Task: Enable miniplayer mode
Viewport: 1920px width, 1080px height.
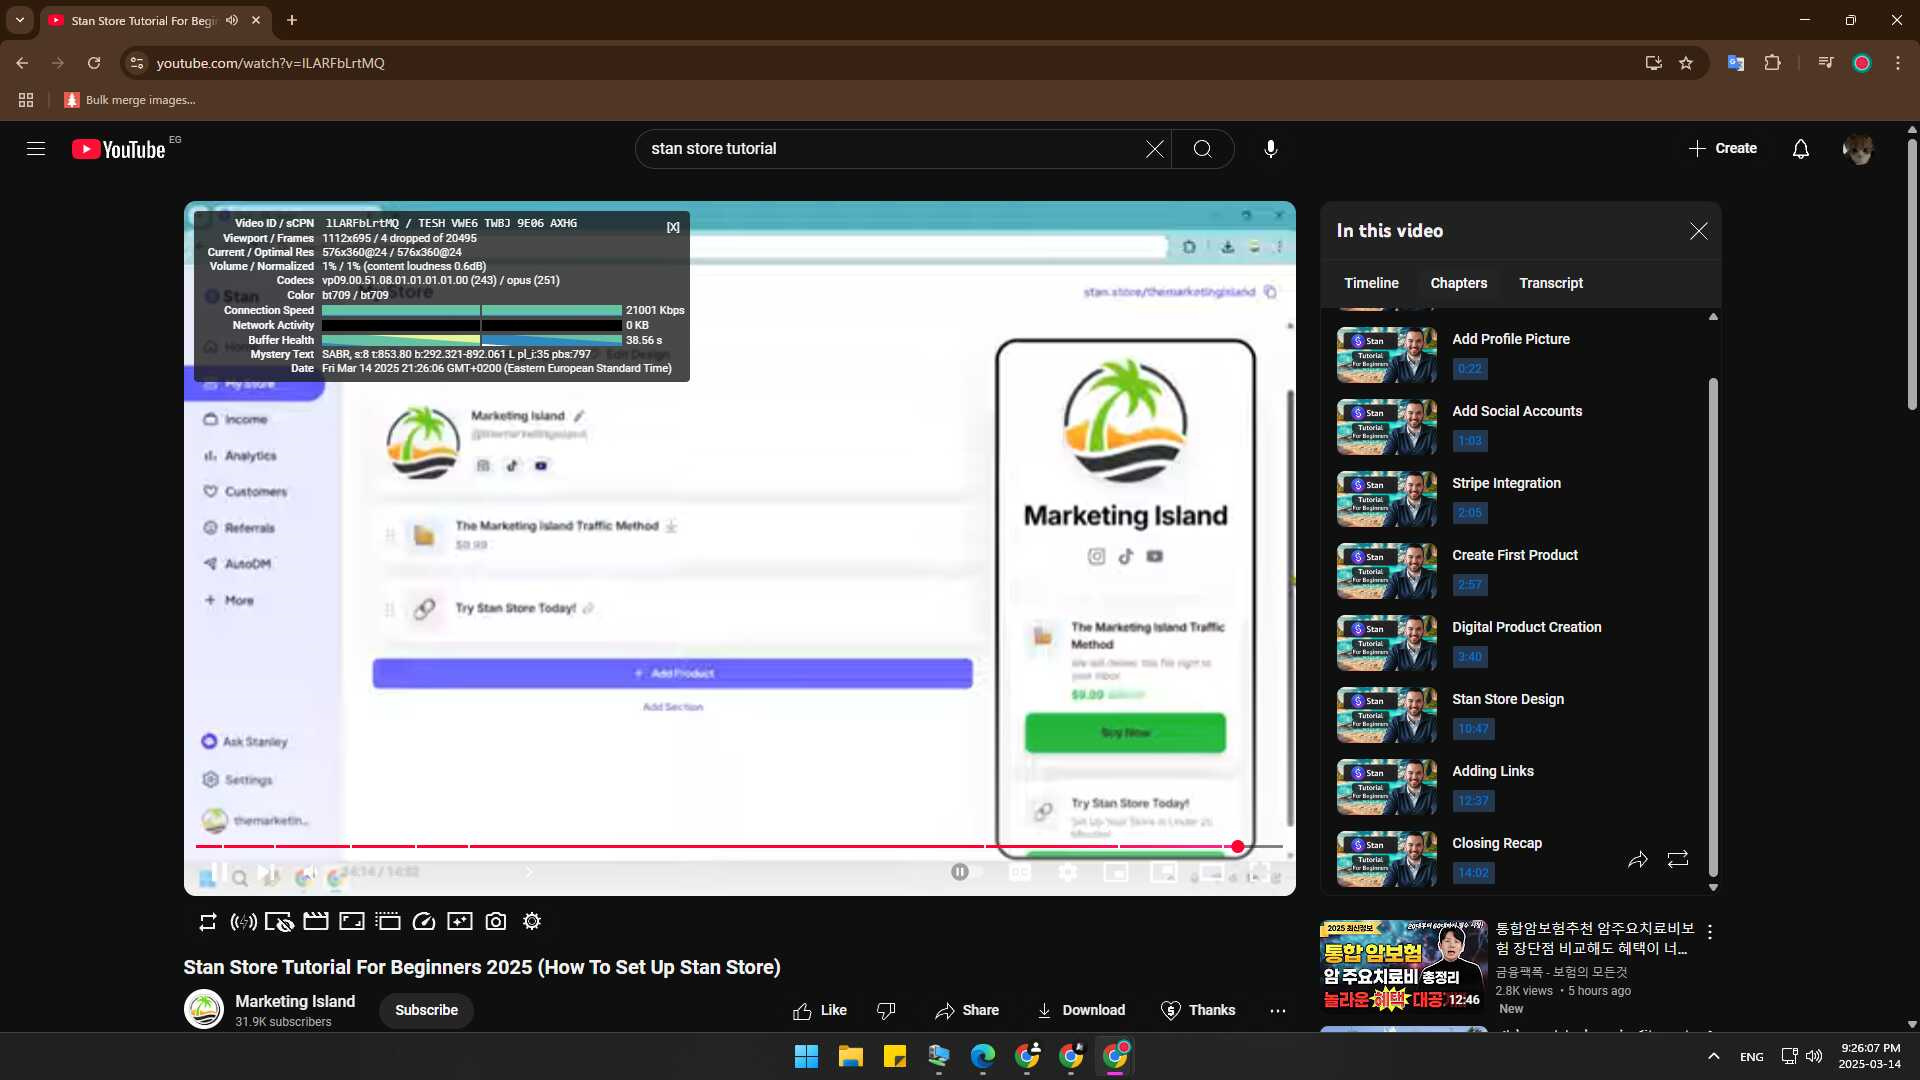Action: pos(1115,872)
